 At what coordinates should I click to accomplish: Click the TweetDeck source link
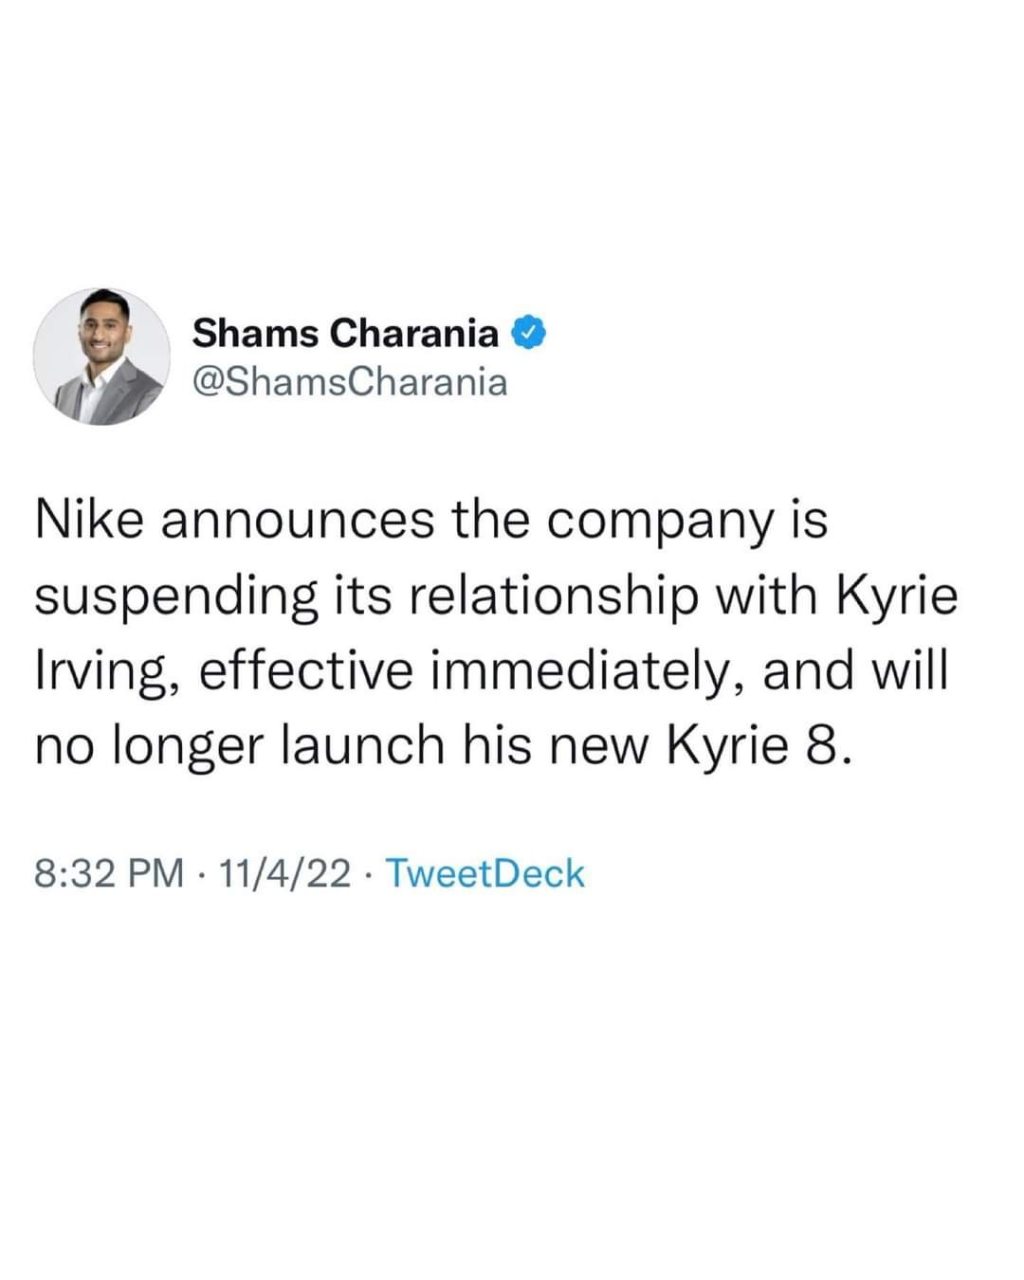[x=484, y=873]
